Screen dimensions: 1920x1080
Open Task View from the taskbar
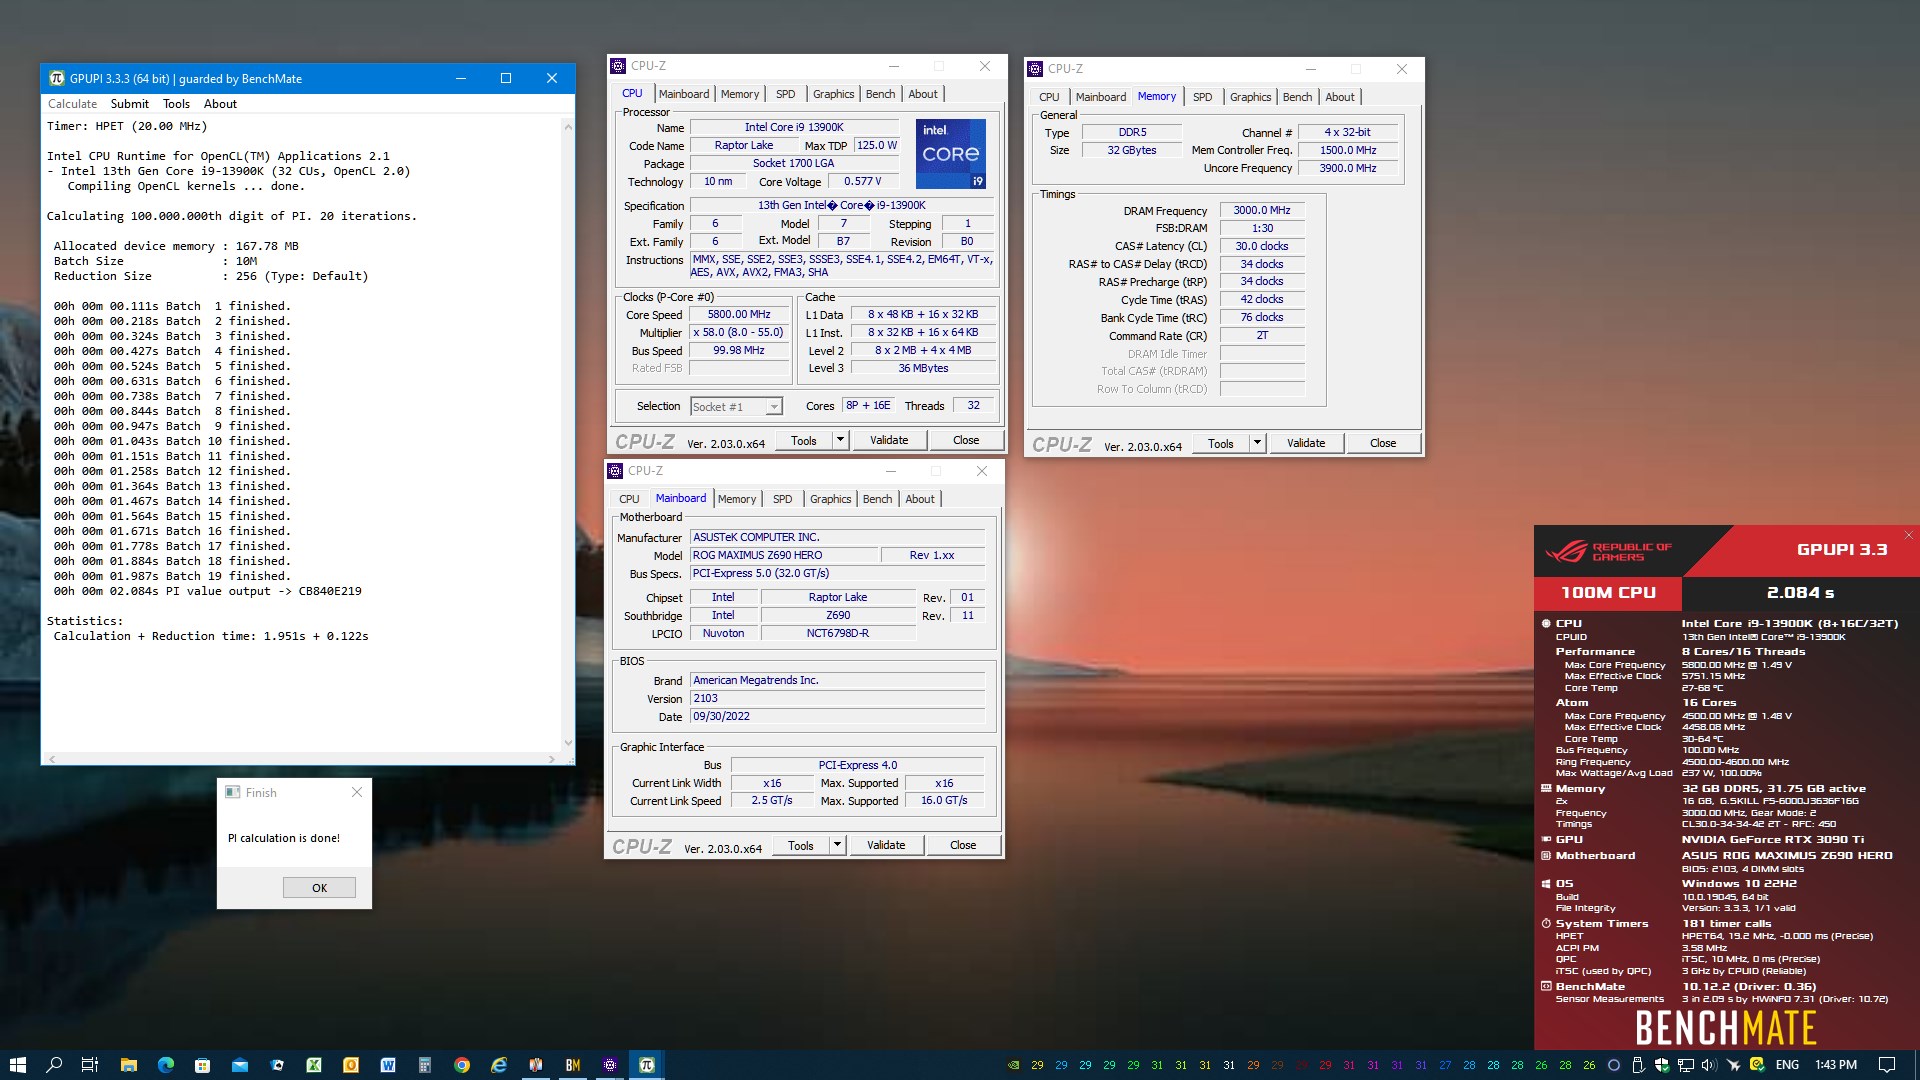coord(90,1065)
